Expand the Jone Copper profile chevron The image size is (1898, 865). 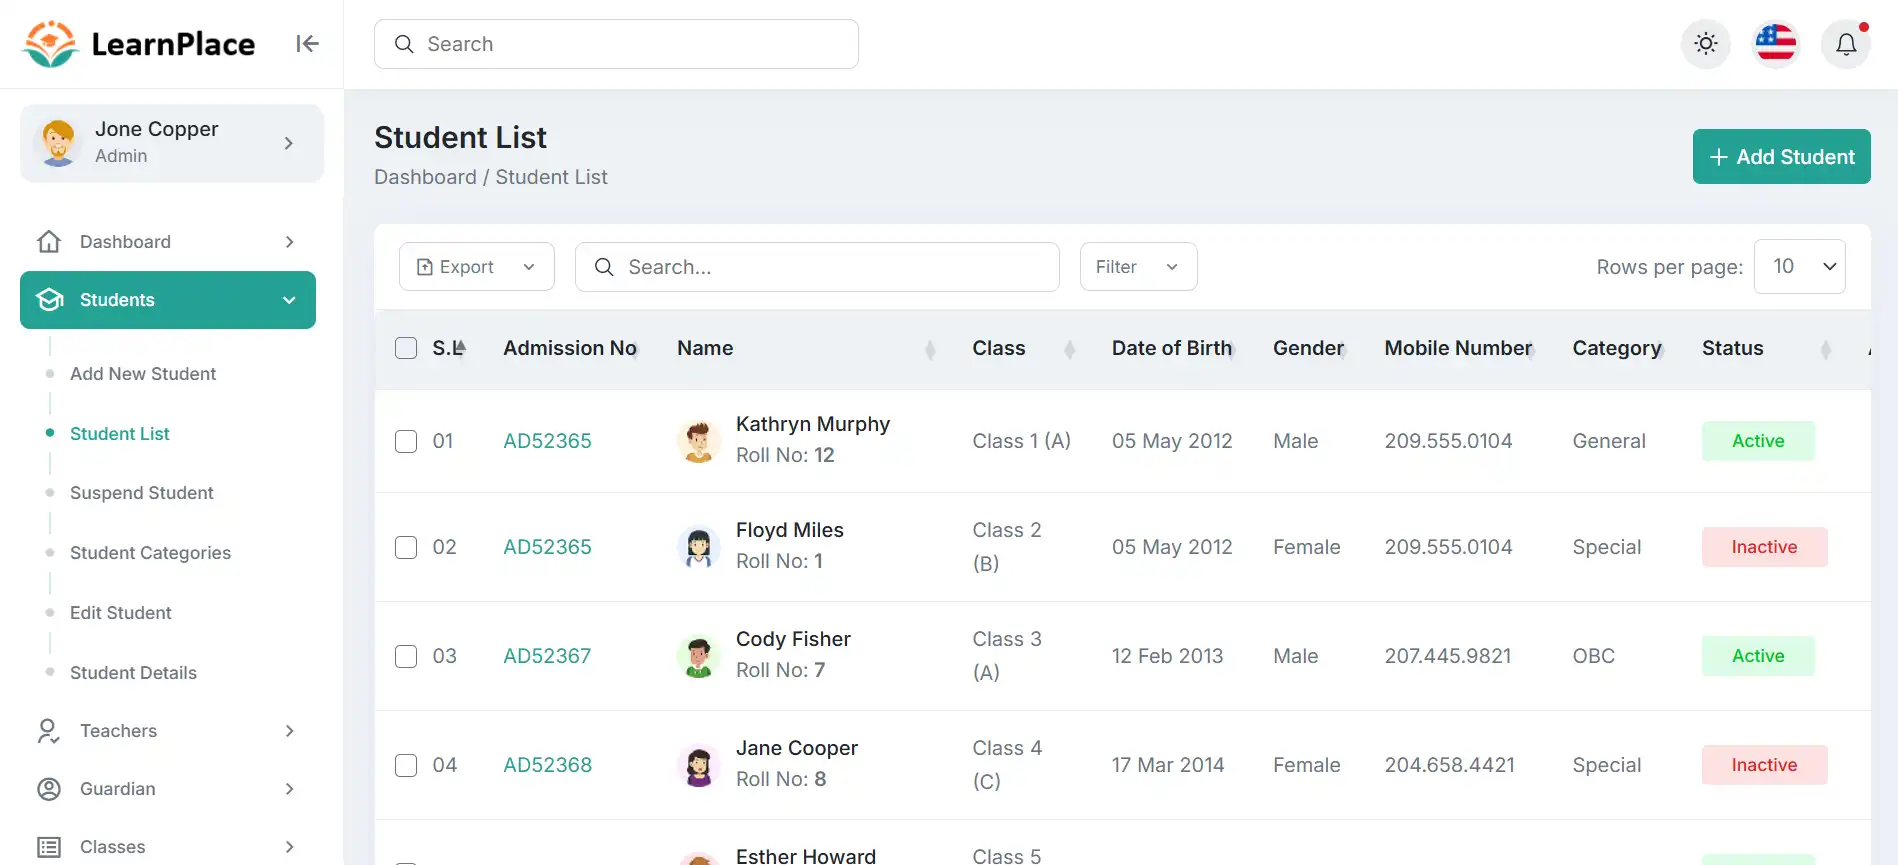tap(289, 143)
